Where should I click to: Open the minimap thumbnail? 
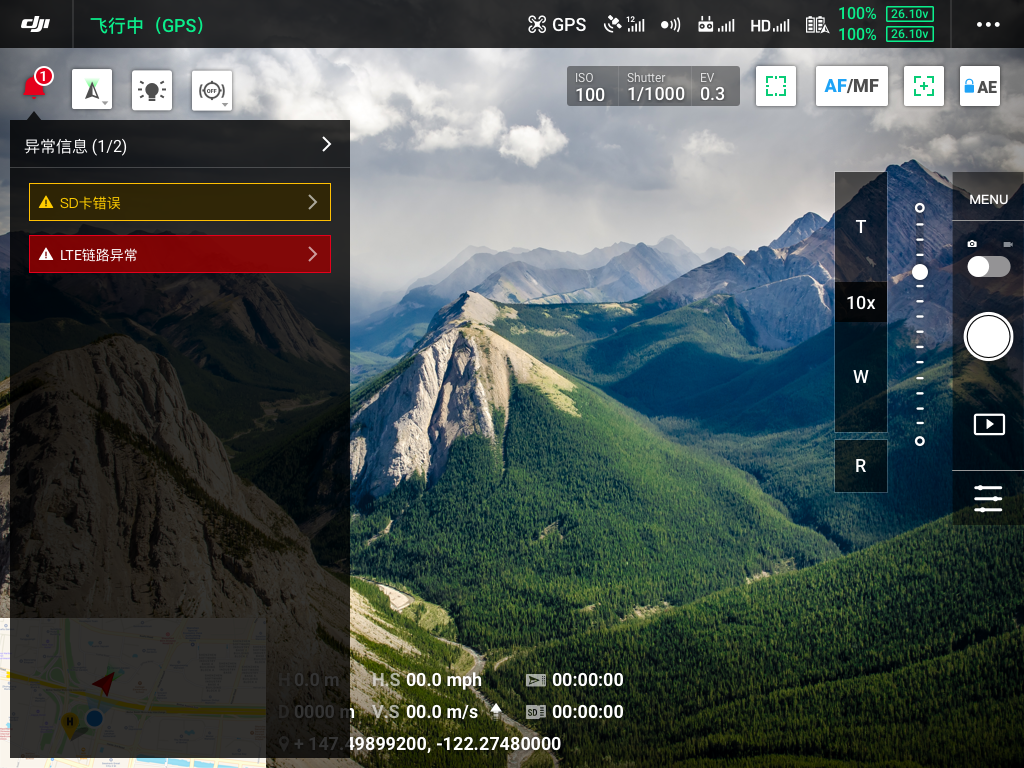pos(137,692)
